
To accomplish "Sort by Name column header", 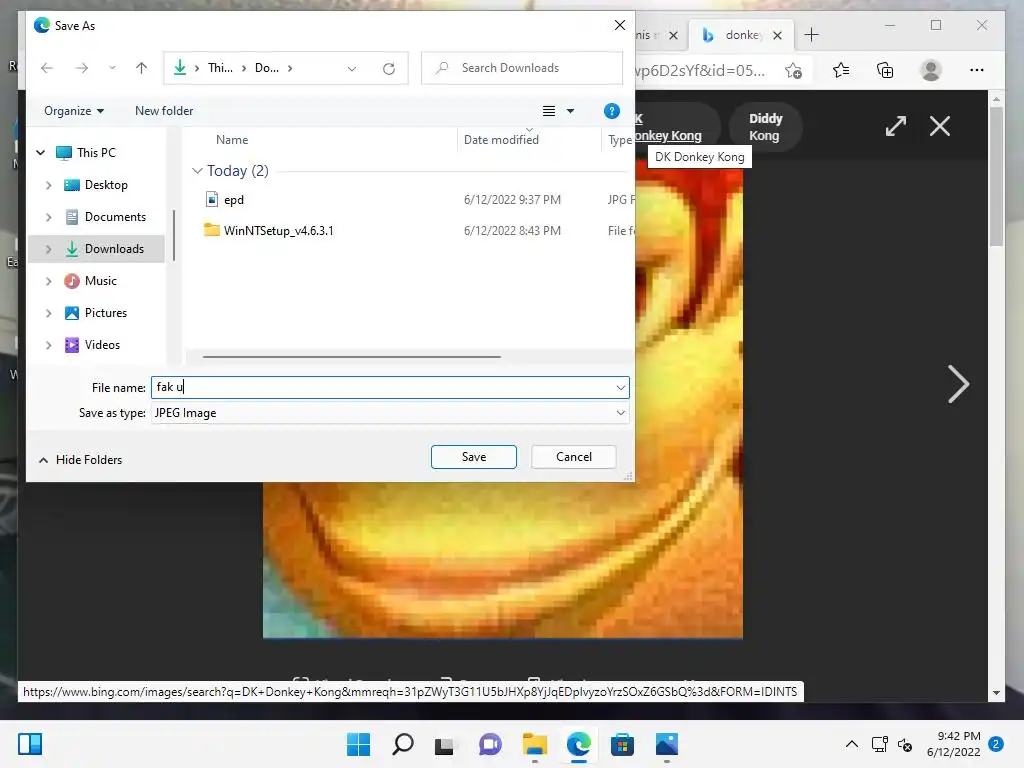I will (x=232, y=140).
